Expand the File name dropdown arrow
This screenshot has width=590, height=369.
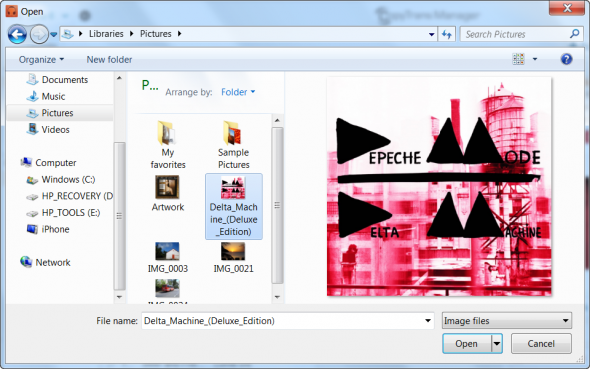428,321
